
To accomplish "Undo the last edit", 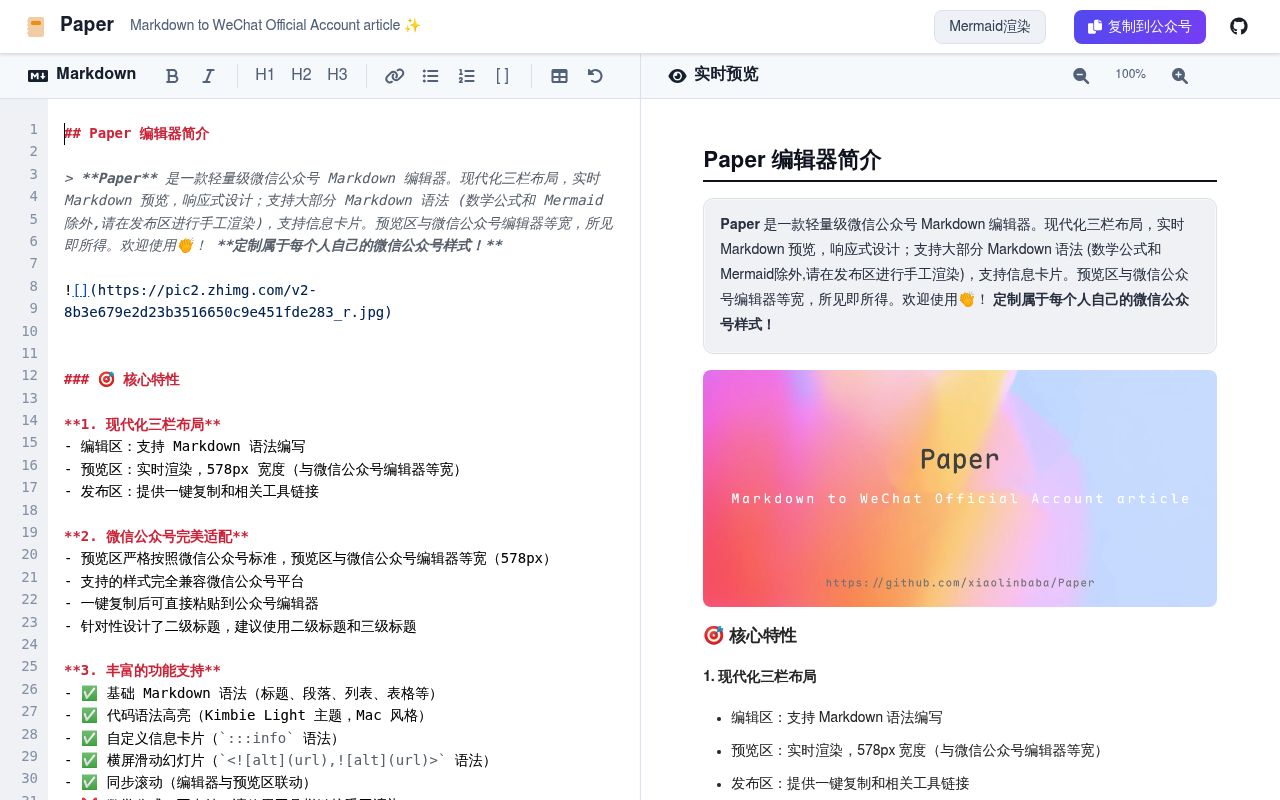I will pyautogui.click(x=595, y=75).
